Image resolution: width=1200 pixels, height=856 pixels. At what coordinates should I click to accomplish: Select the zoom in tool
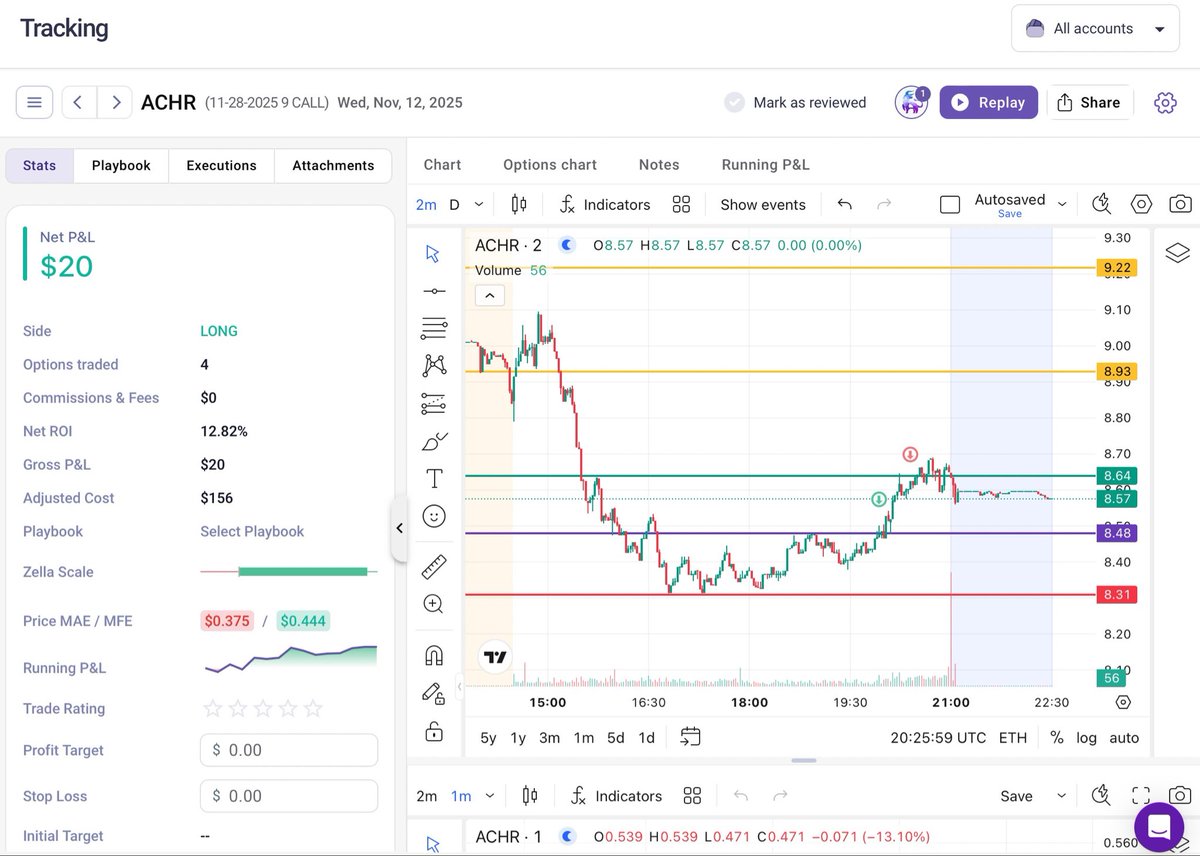pyautogui.click(x=434, y=604)
